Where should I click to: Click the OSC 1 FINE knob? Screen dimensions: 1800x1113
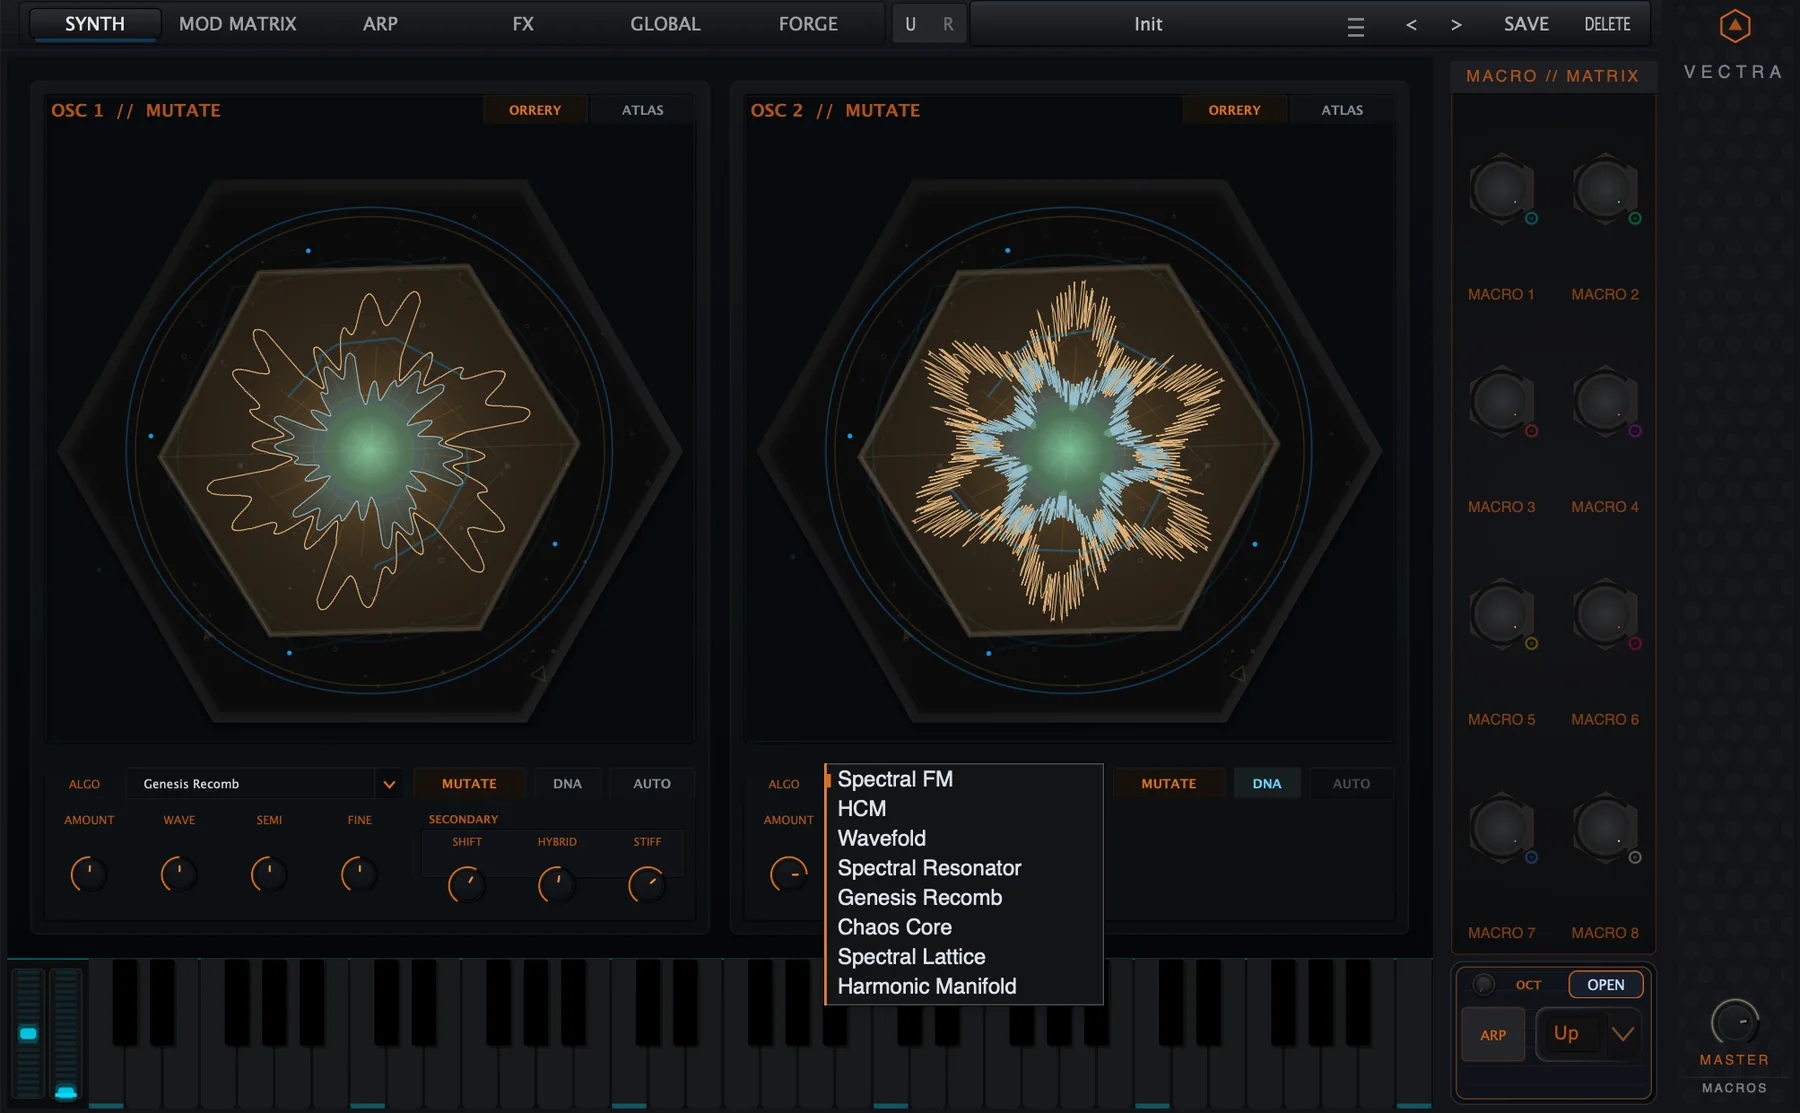pyautogui.click(x=358, y=874)
